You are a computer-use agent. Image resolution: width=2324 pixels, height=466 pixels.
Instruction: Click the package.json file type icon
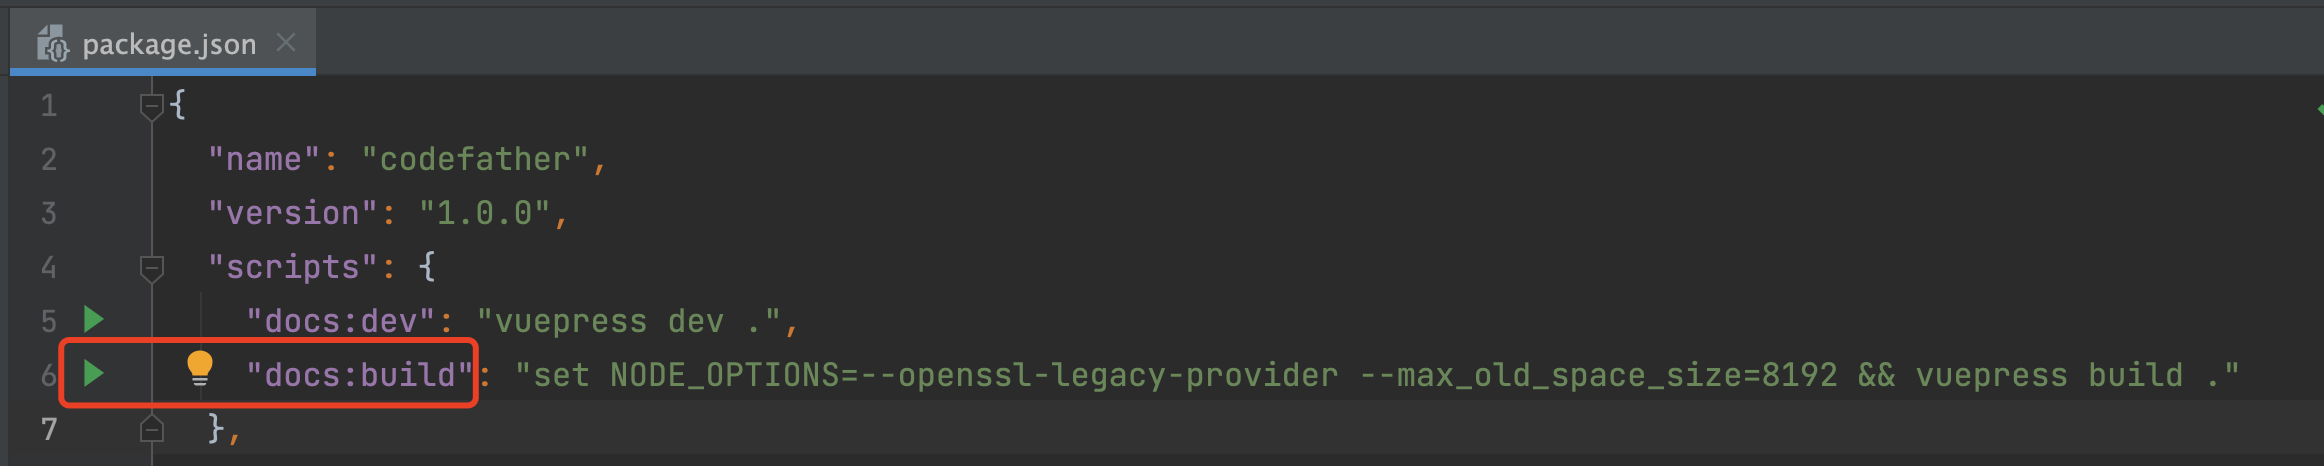pos(53,44)
